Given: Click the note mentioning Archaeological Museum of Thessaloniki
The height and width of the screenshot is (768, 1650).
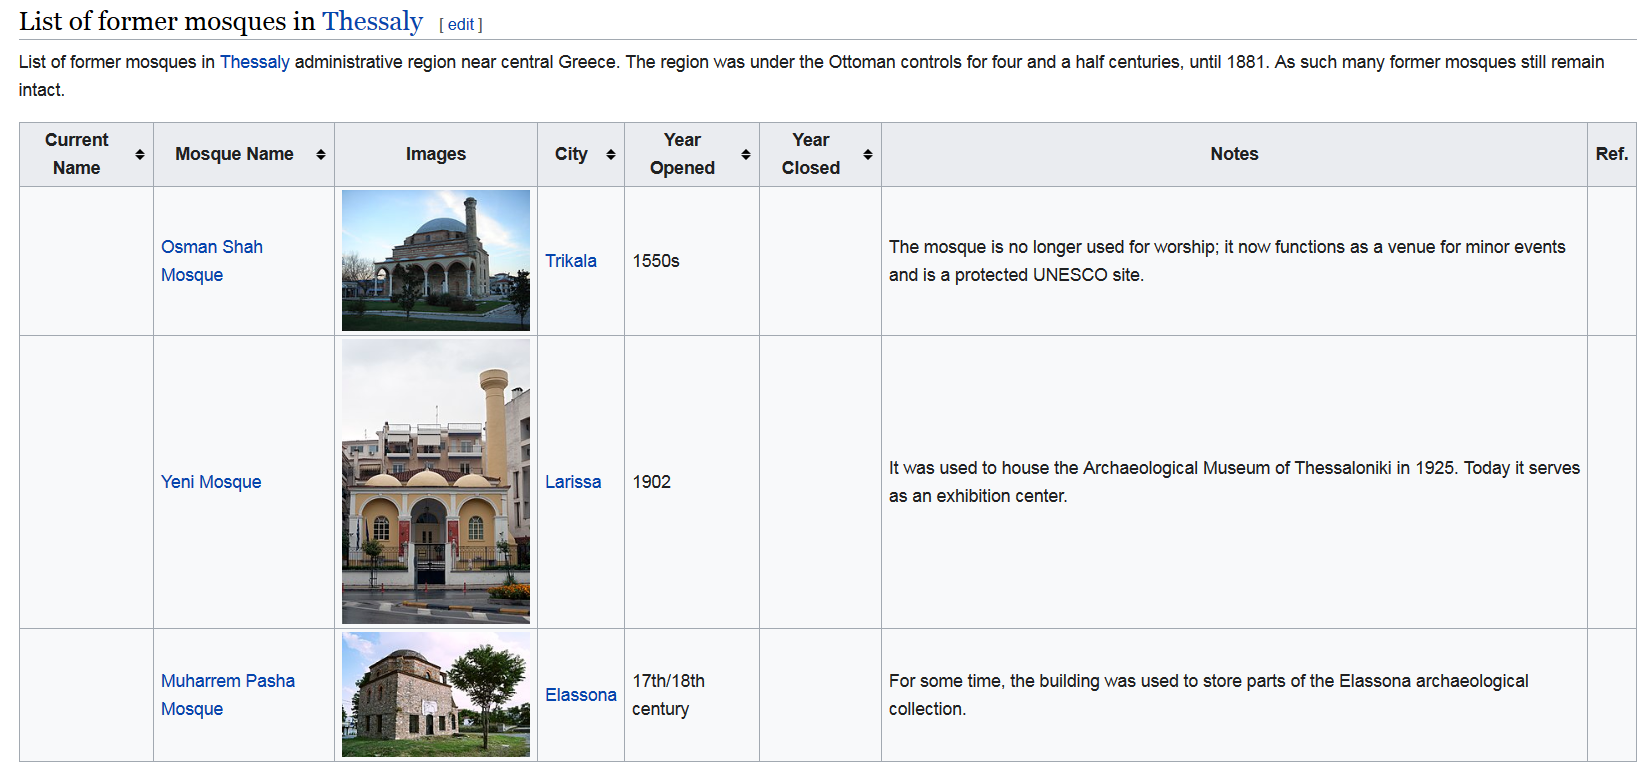Looking at the screenshot, I should pos(1234,482).
